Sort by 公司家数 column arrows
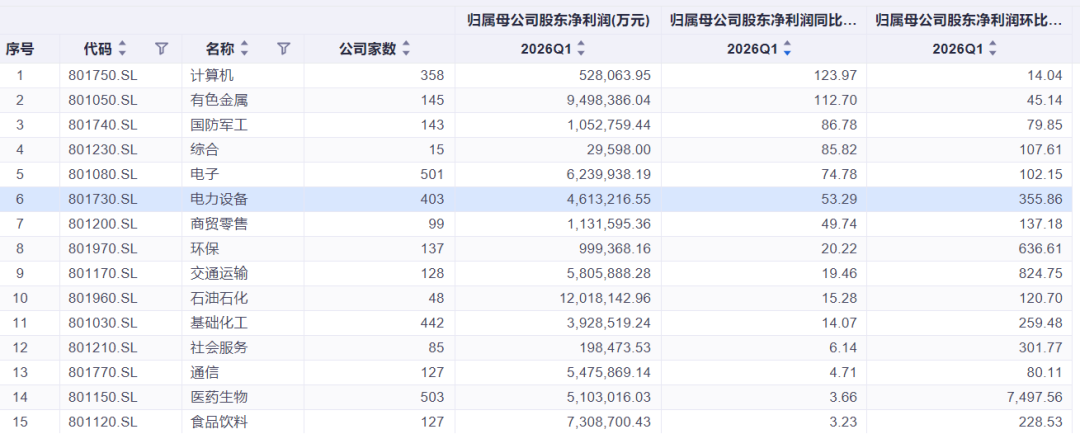This screenshot has width=1080, height=434. [x=406, y=49]
